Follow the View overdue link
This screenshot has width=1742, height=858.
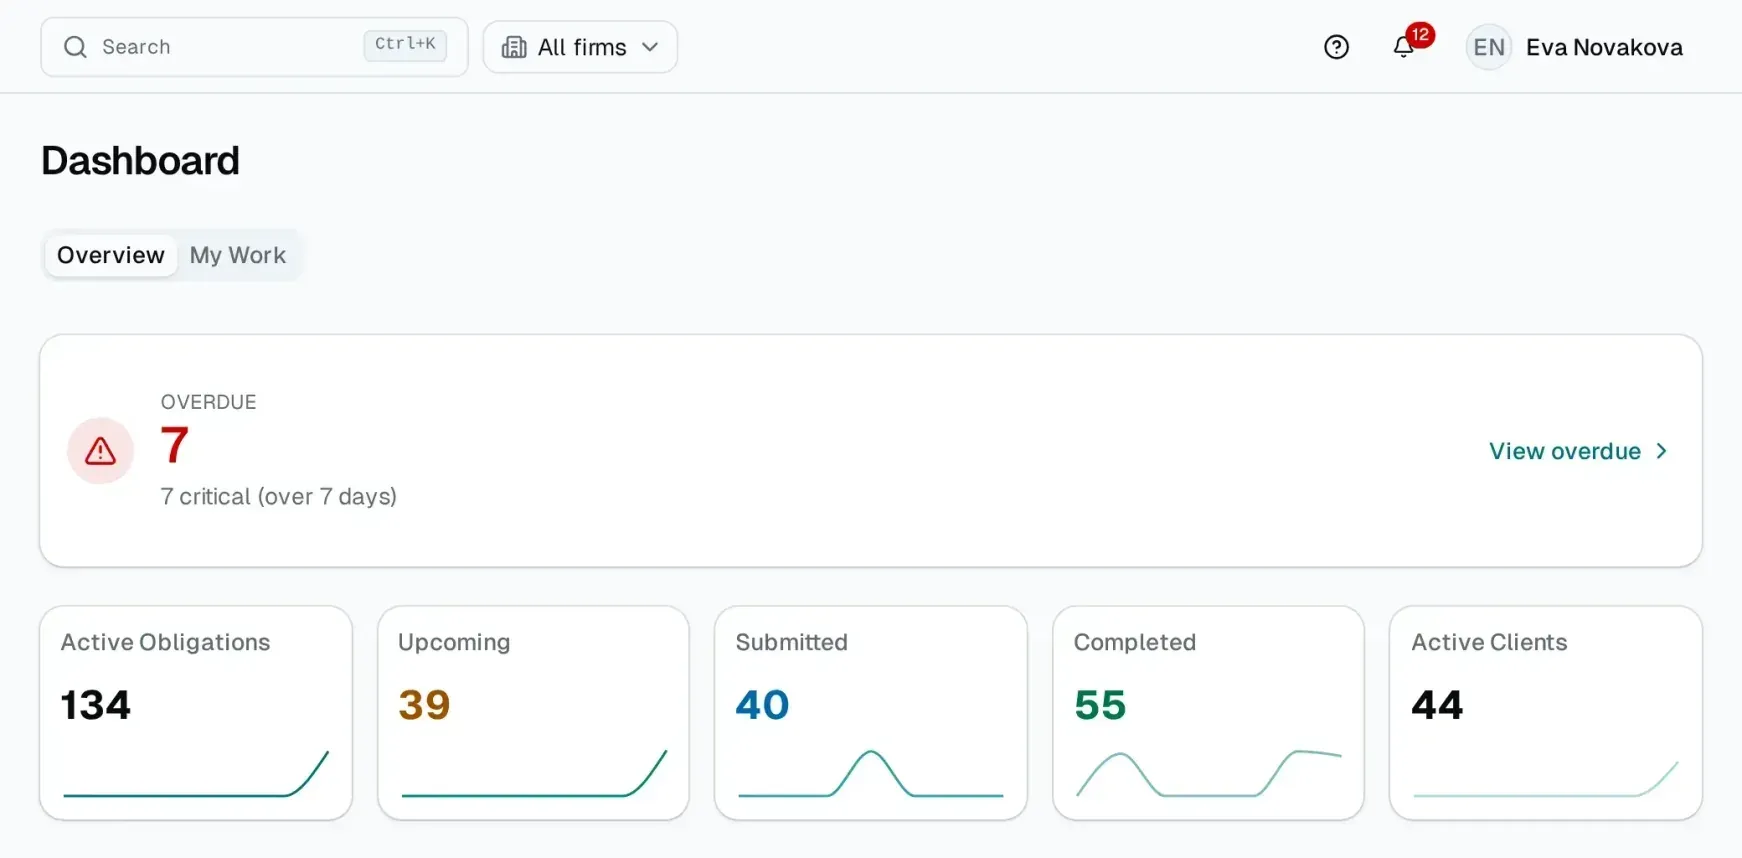coord(1578,451)
